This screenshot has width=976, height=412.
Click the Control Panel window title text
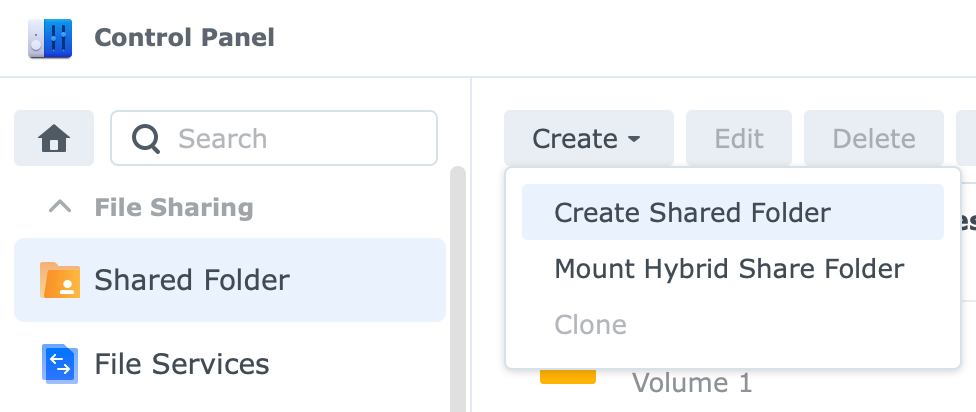point(184,38)
